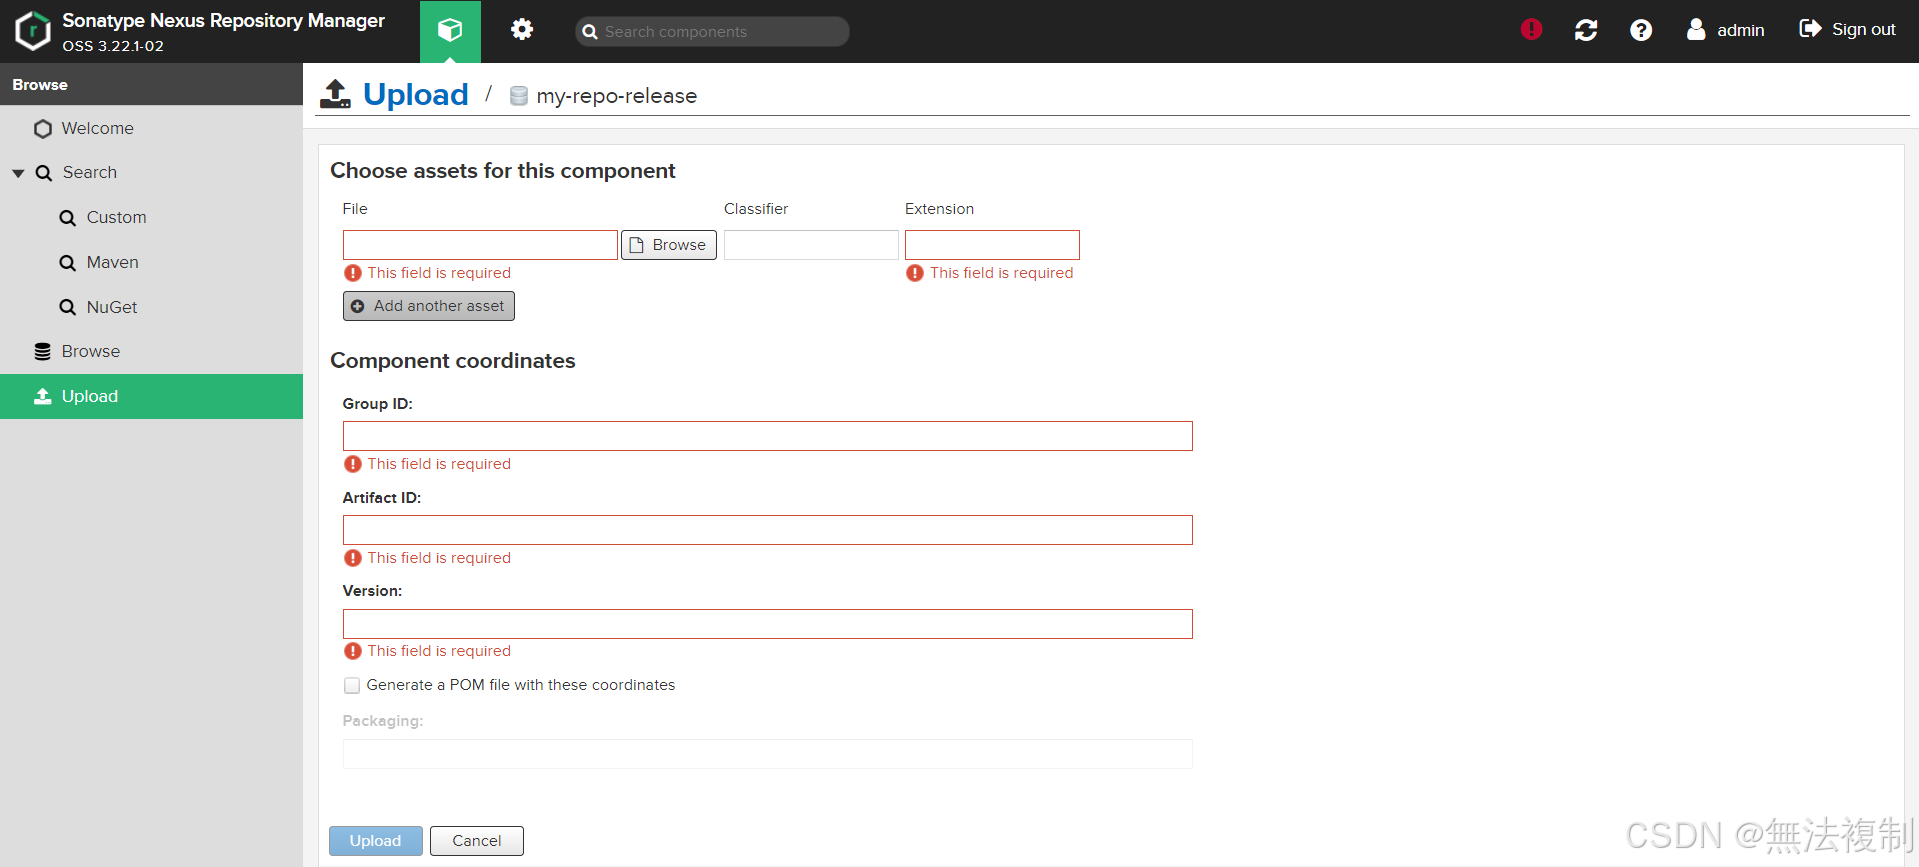This screenshot has width=1919, height=867.
Task: Click the refresh icon in the header
Action: pyautogui.click(x=1586, y=30)
